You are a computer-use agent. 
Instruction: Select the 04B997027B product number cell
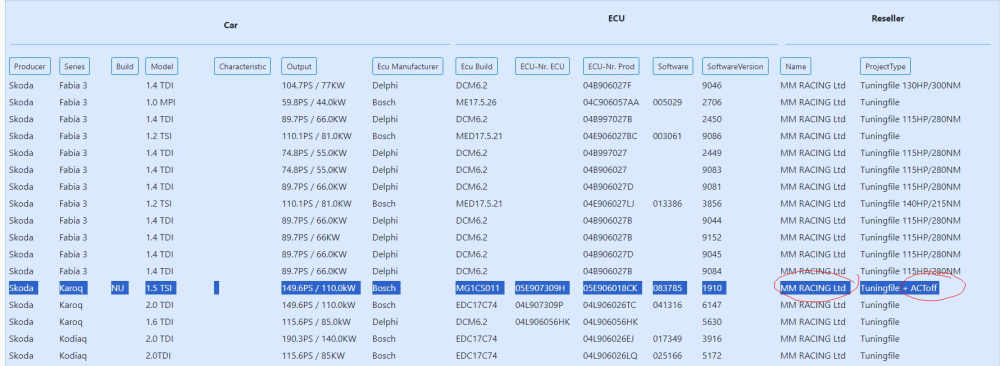click(x=607, y=119)
